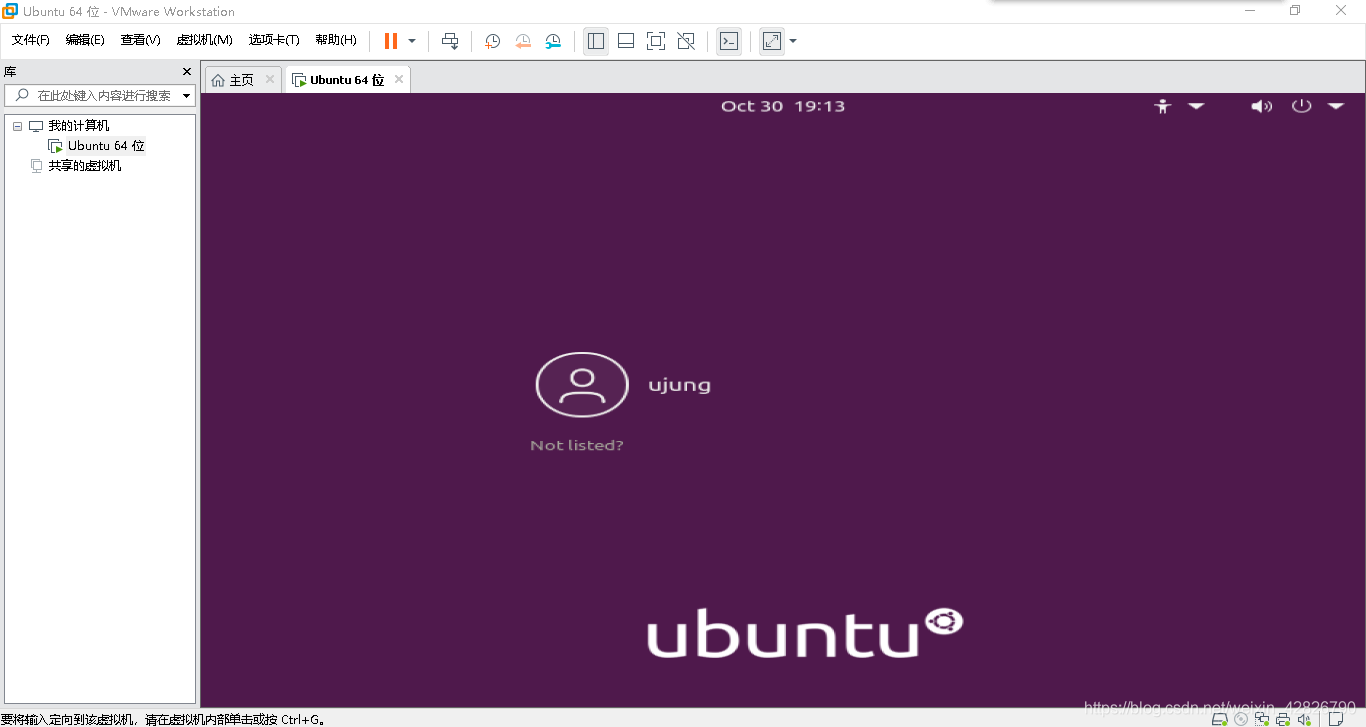Toggle the library sidebar view button
Viewport: 1366px width, 727px height.
tap(596, 41)
